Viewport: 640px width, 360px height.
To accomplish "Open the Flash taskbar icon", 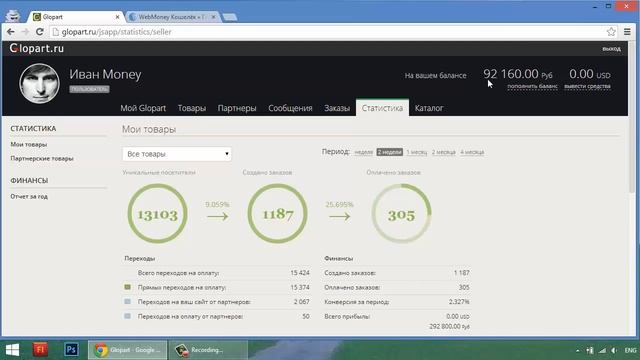I will tap(40, 350).
